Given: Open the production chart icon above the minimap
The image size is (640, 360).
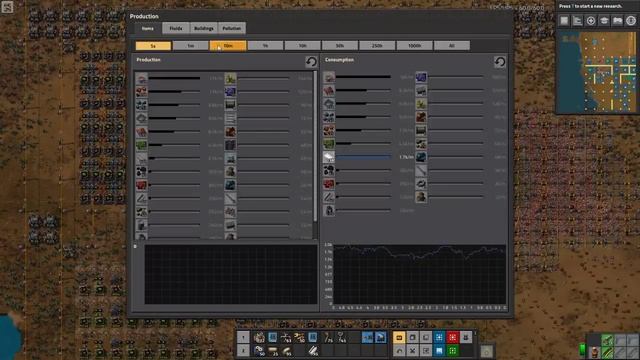Looking at the screenshot, I should (x=577, y=20).
